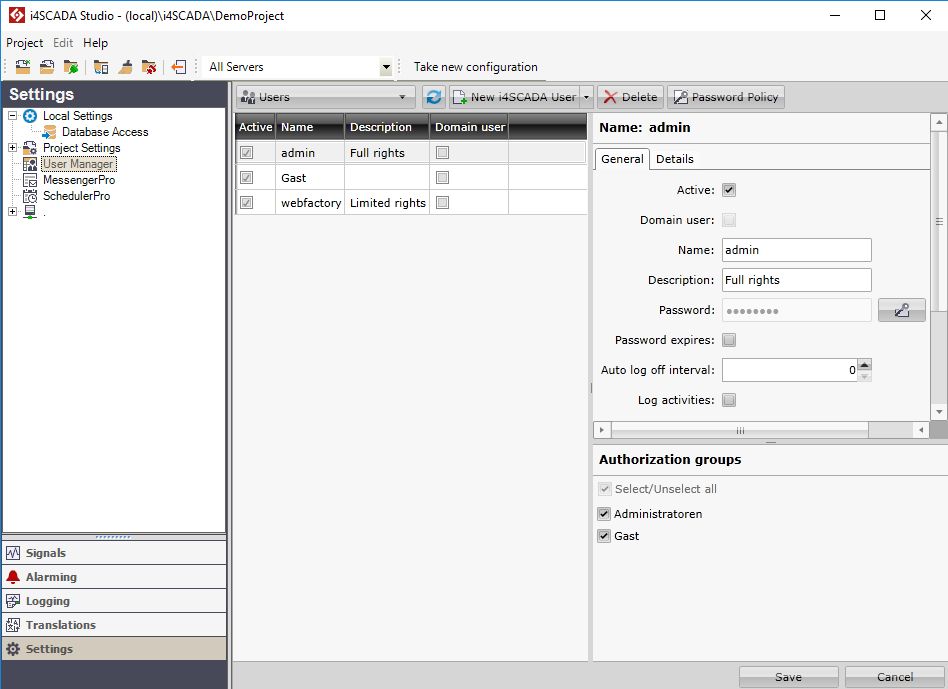Toggle Domain user checkbox in webfactory row
The image size is (948, 689).
coord(443,202)
